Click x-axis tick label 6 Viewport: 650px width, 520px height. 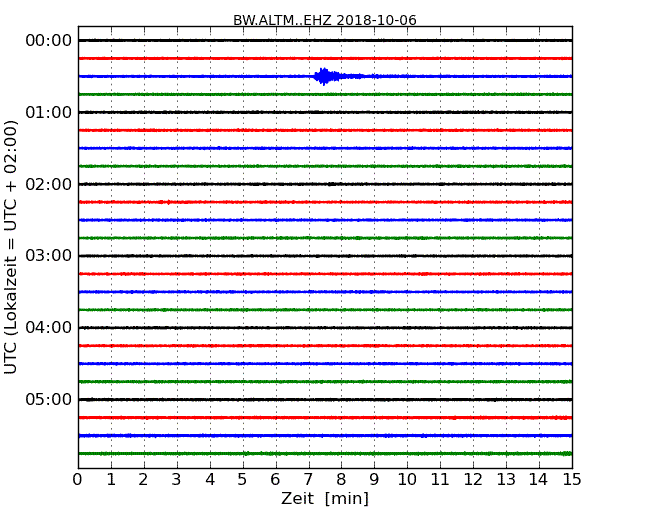click(x=275, y=480)
